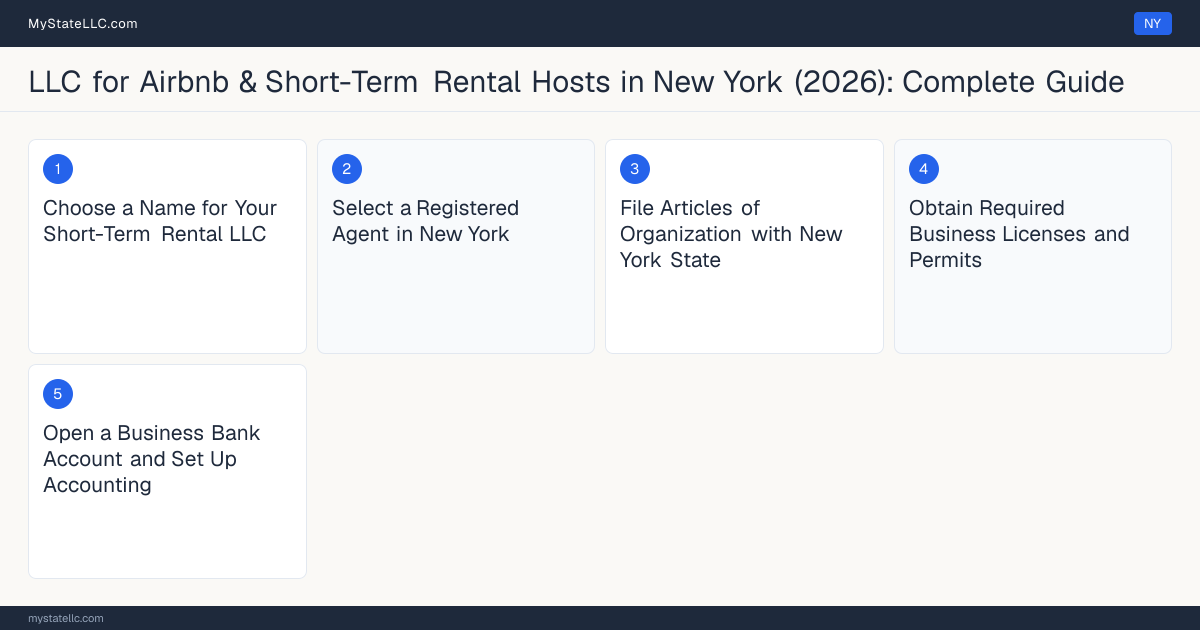Open 'Open a Business Bank Account' step heading

tap(151, 459)
